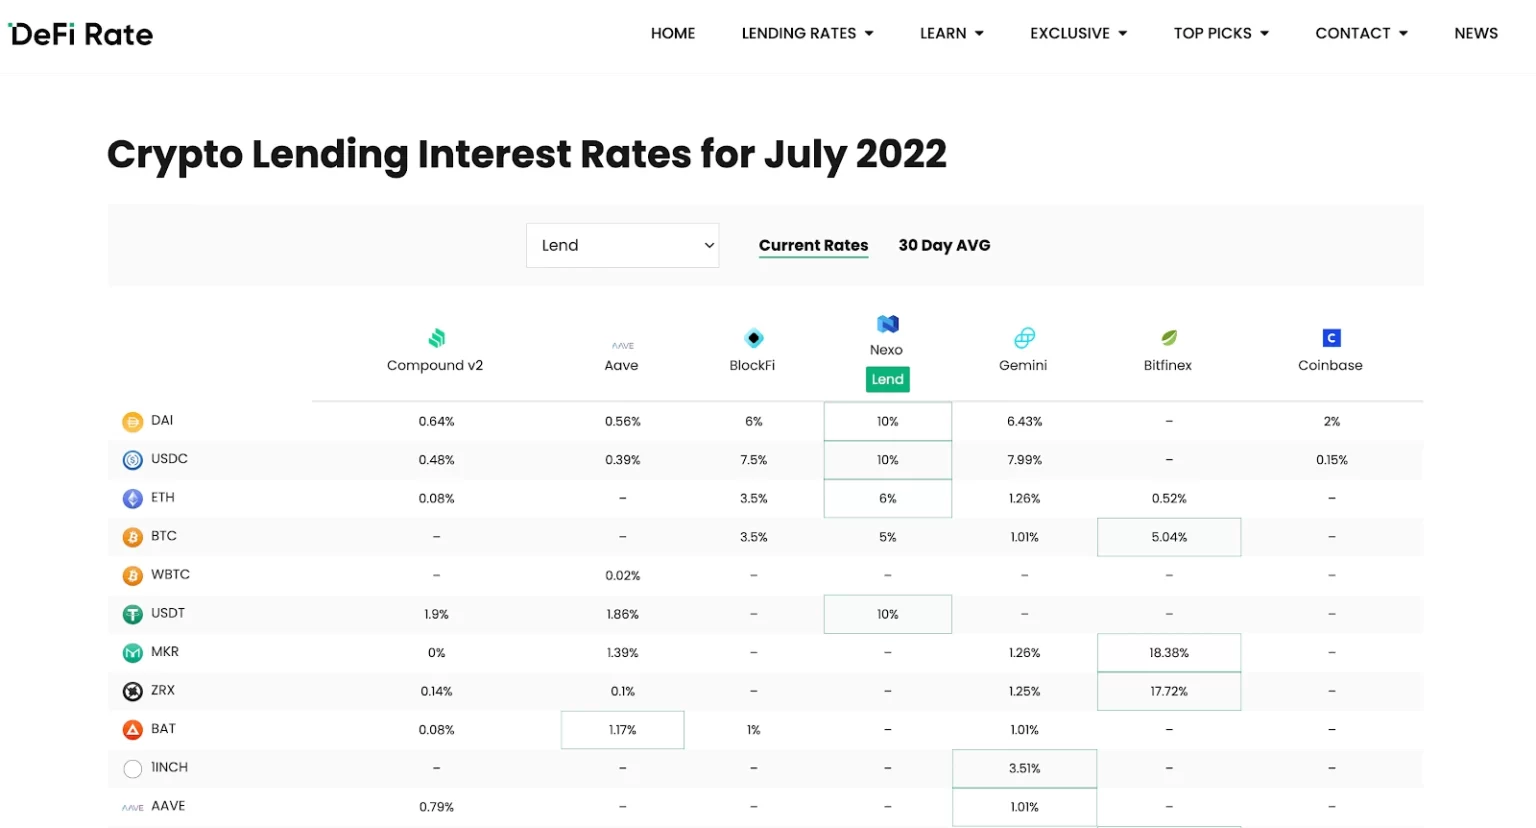
Task: Expand the Top Picks menu
Action: [x=1221, y=34]
